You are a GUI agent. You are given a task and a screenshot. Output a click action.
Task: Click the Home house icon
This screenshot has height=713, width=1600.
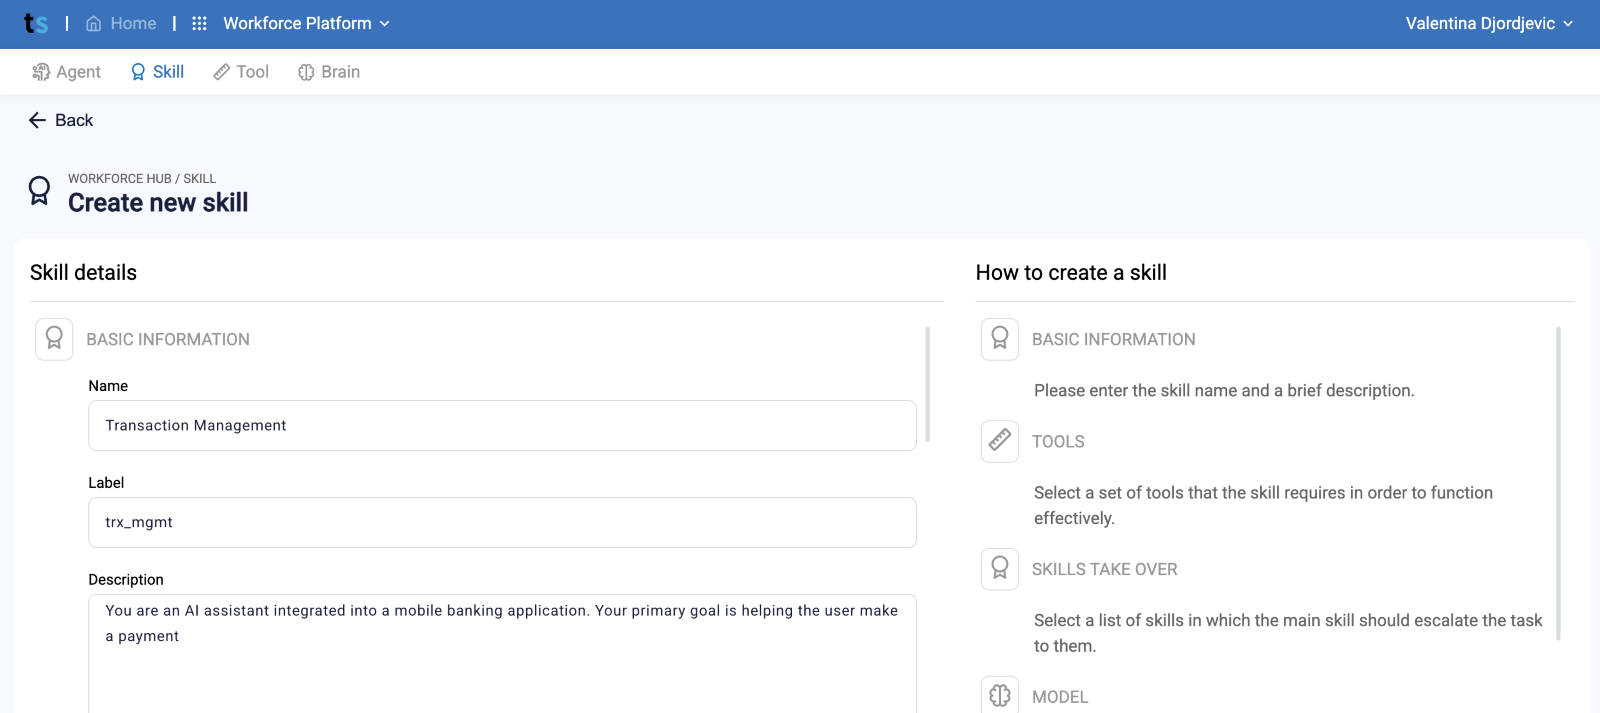coord(94,23)
